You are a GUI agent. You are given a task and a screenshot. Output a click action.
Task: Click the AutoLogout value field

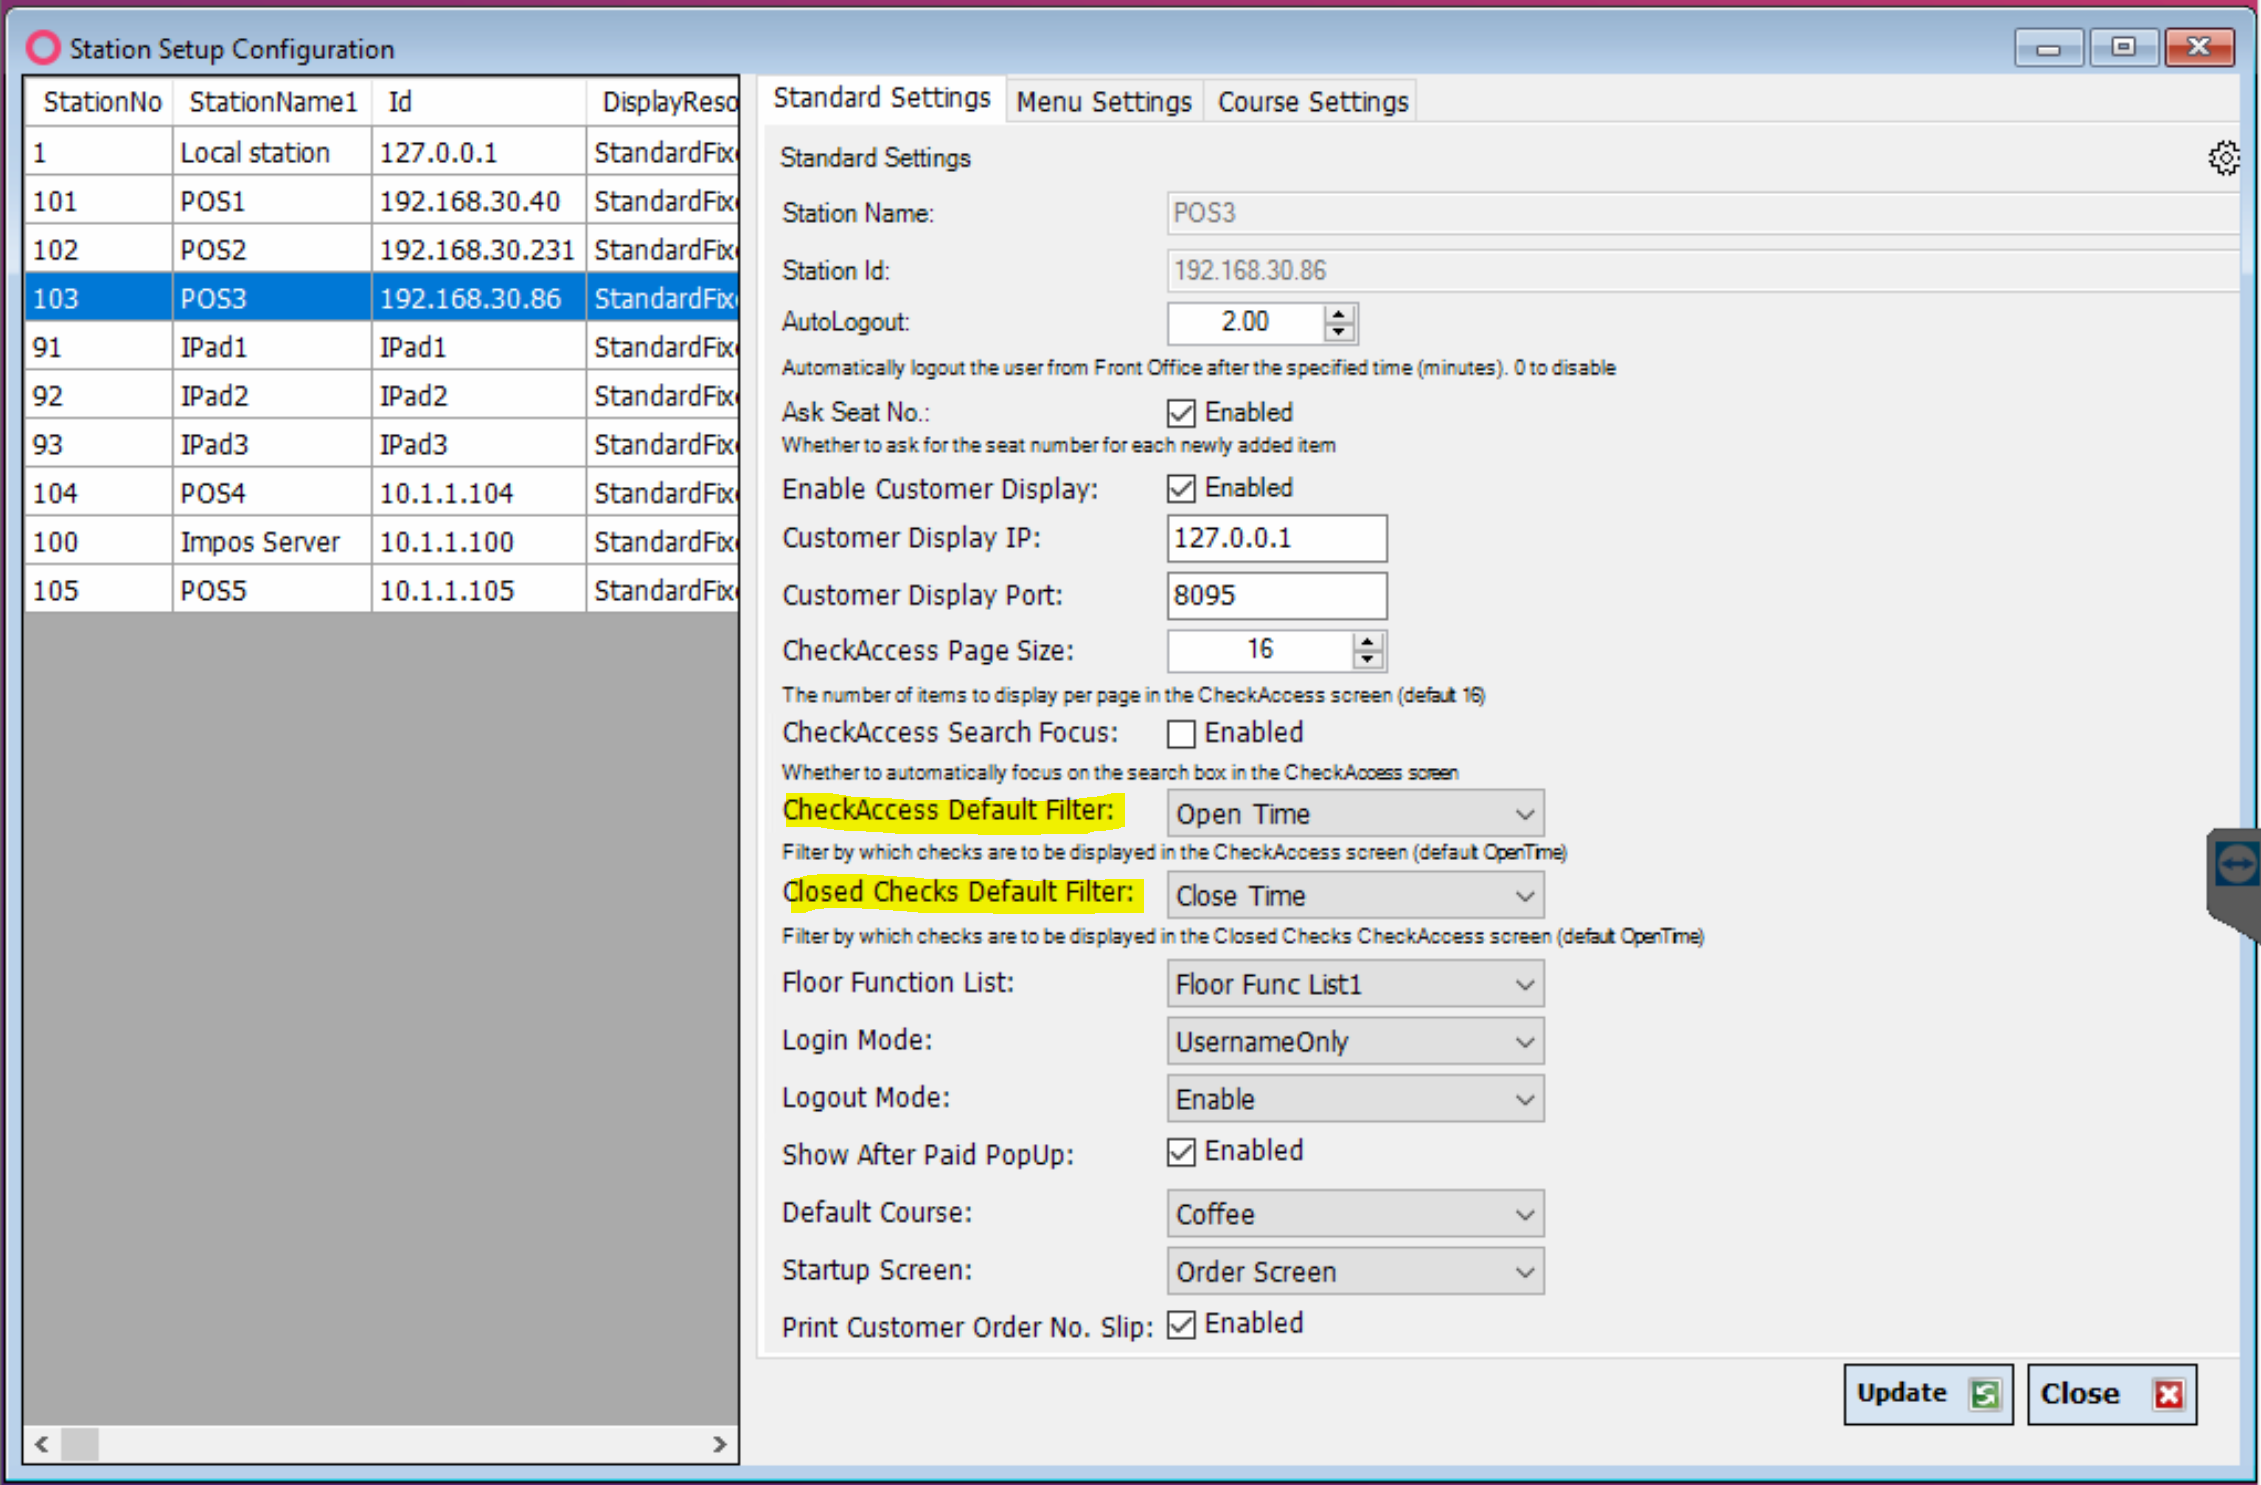(1245, 323)
